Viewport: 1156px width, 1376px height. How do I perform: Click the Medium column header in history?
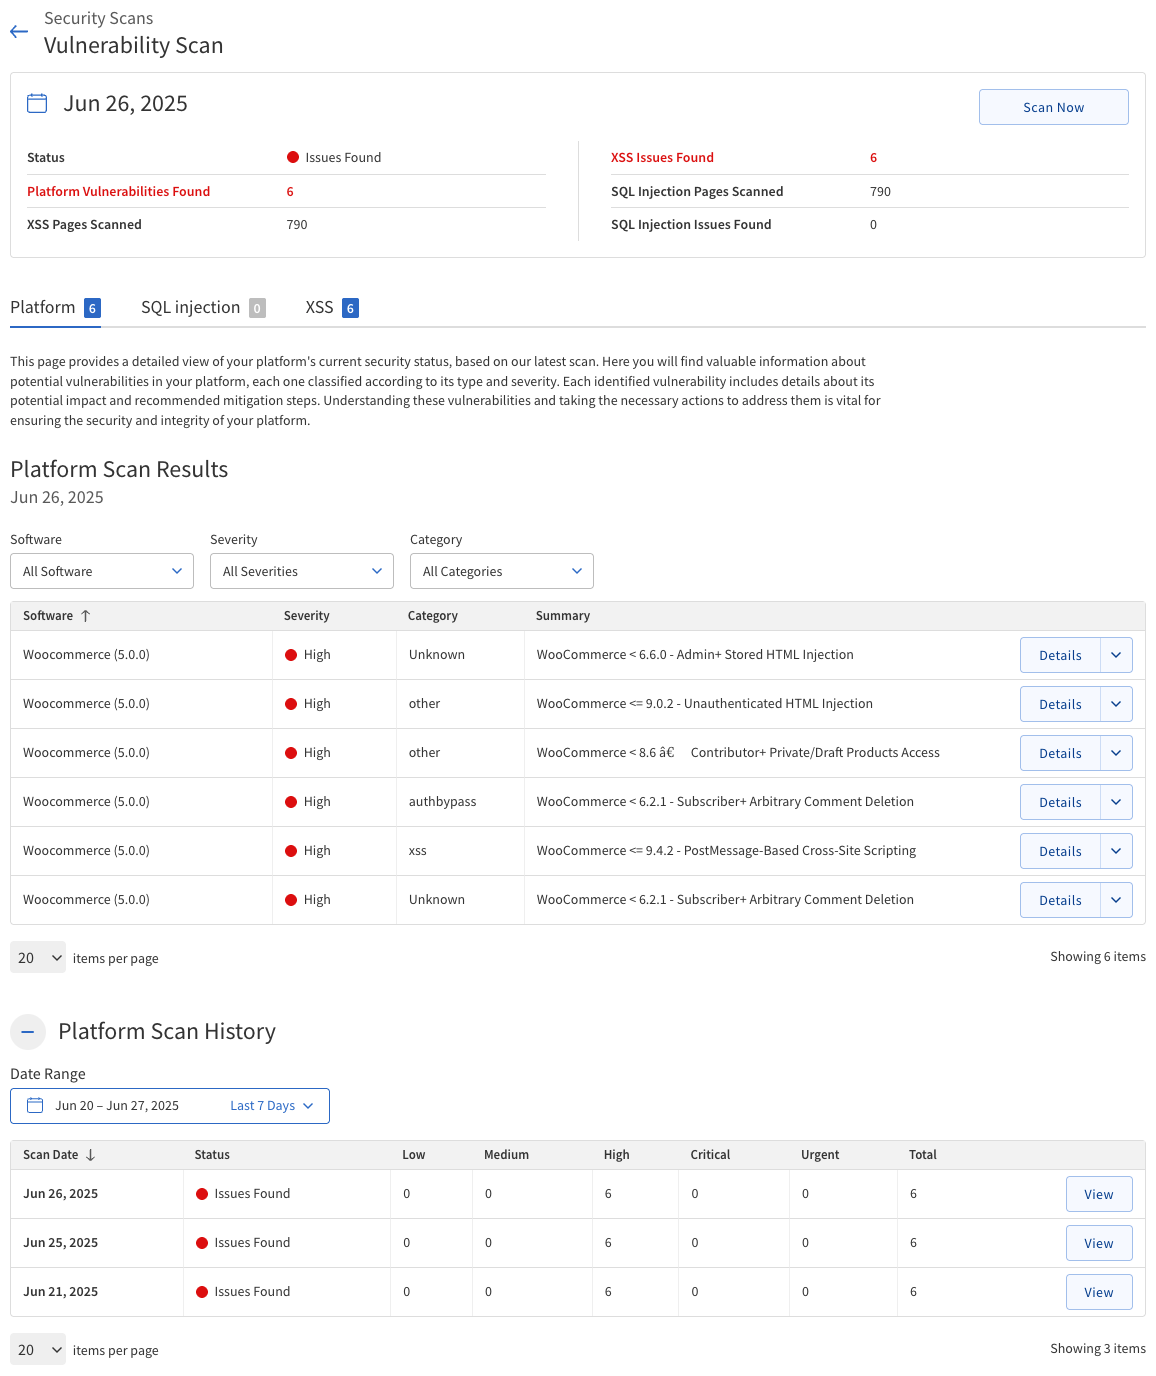(506, 1155)
